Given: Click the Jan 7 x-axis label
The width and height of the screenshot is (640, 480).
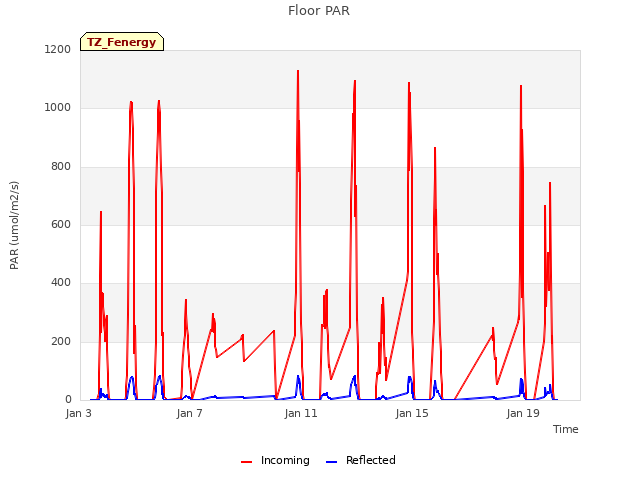Looking at the screenshot, I should coord(189,413).
